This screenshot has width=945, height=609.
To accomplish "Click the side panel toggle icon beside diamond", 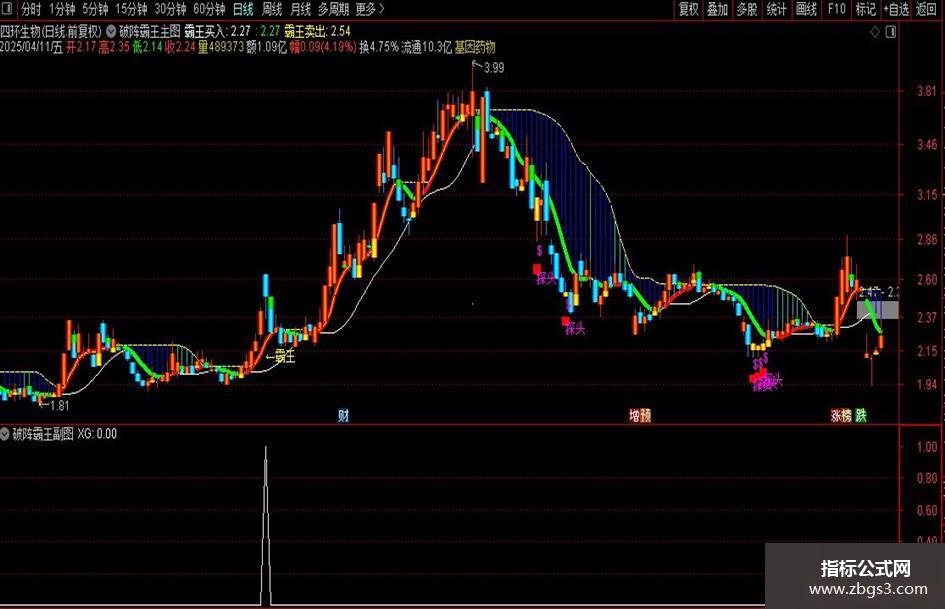I will 891,32.
